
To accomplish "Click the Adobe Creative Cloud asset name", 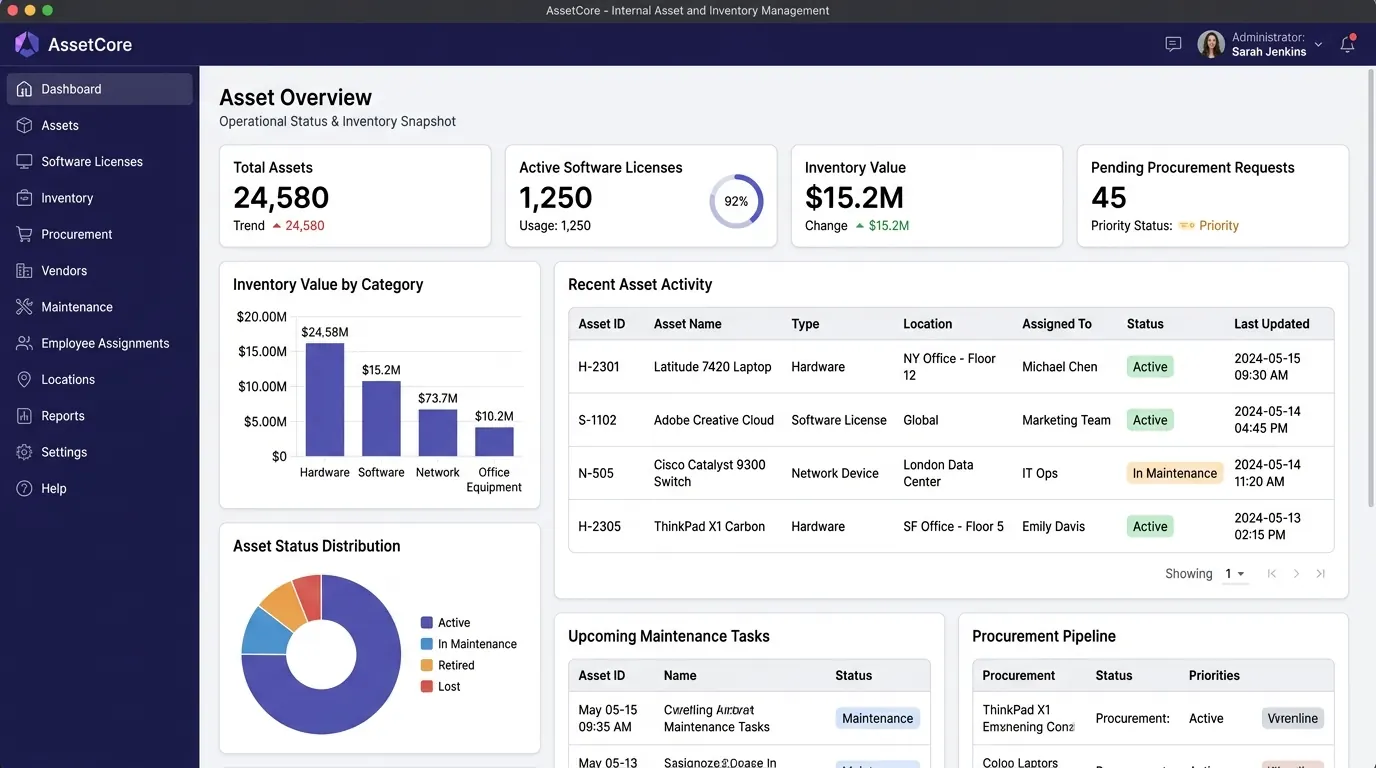I will click(x=714, y=420).
